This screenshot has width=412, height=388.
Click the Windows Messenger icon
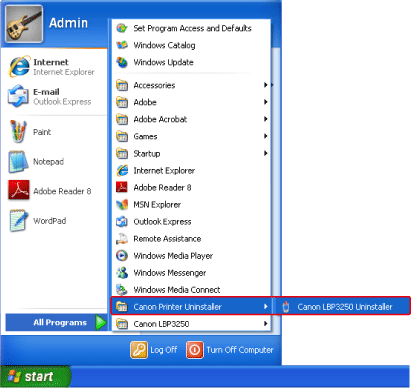(x=122, y=273)
